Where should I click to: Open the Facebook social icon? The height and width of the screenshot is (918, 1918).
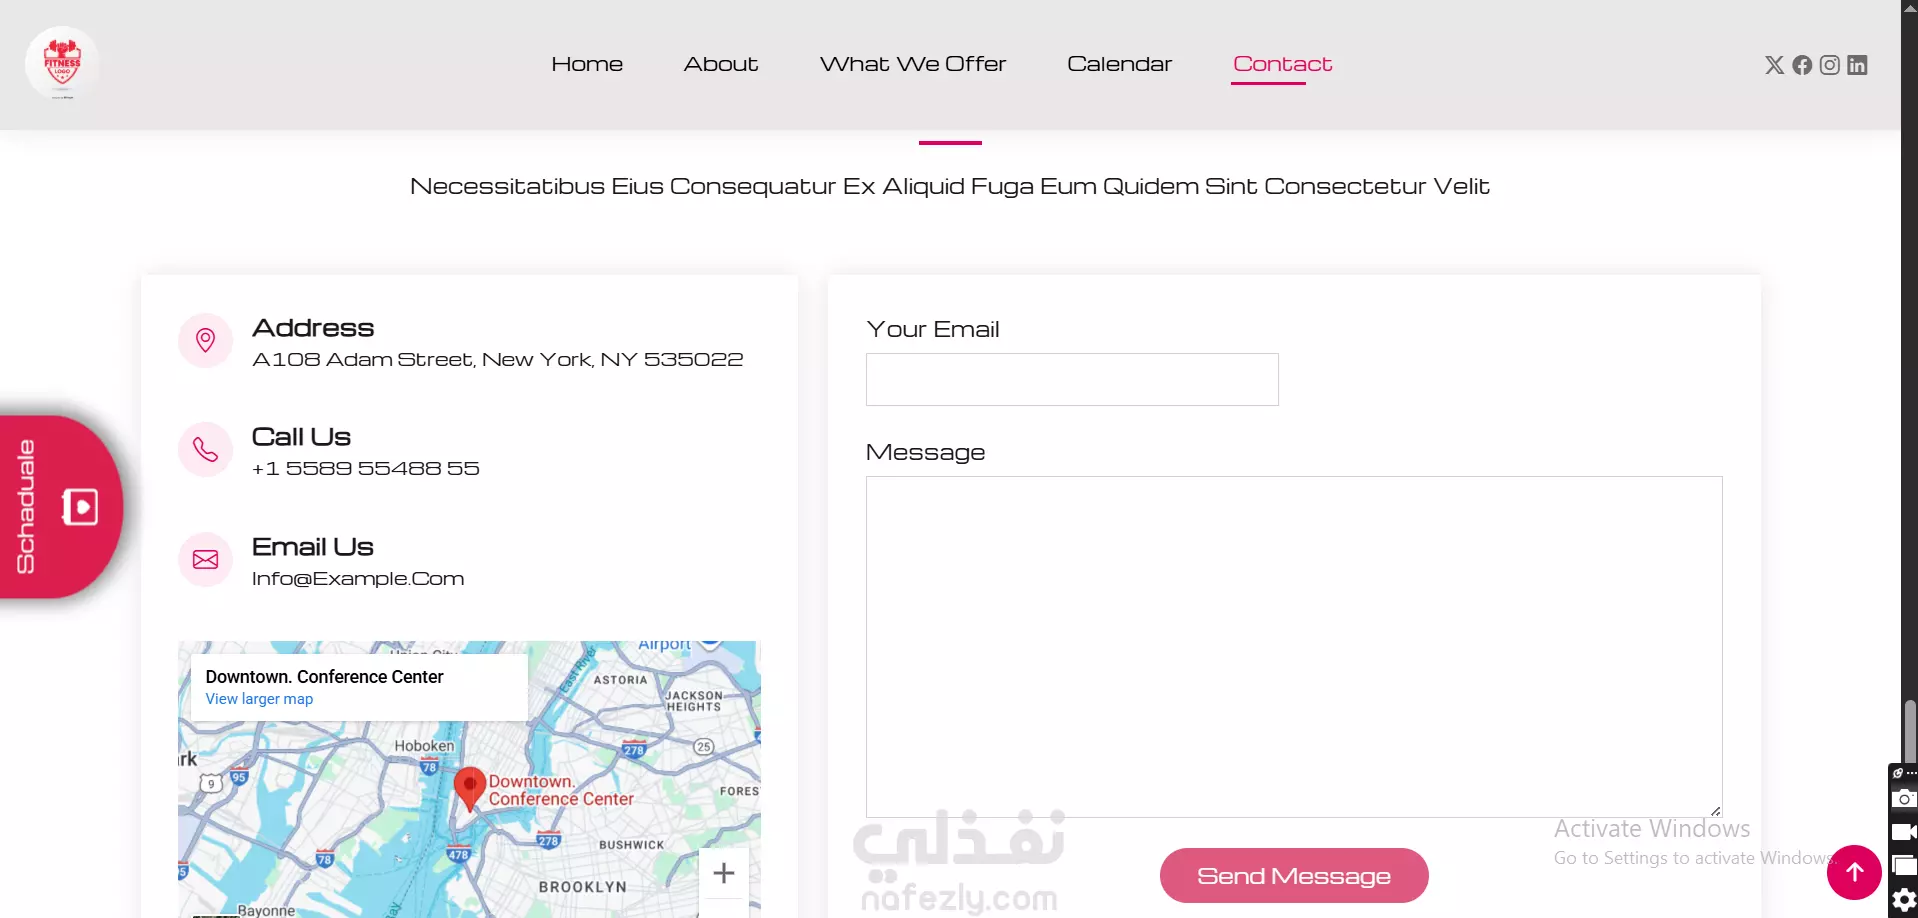point(1802,65)
